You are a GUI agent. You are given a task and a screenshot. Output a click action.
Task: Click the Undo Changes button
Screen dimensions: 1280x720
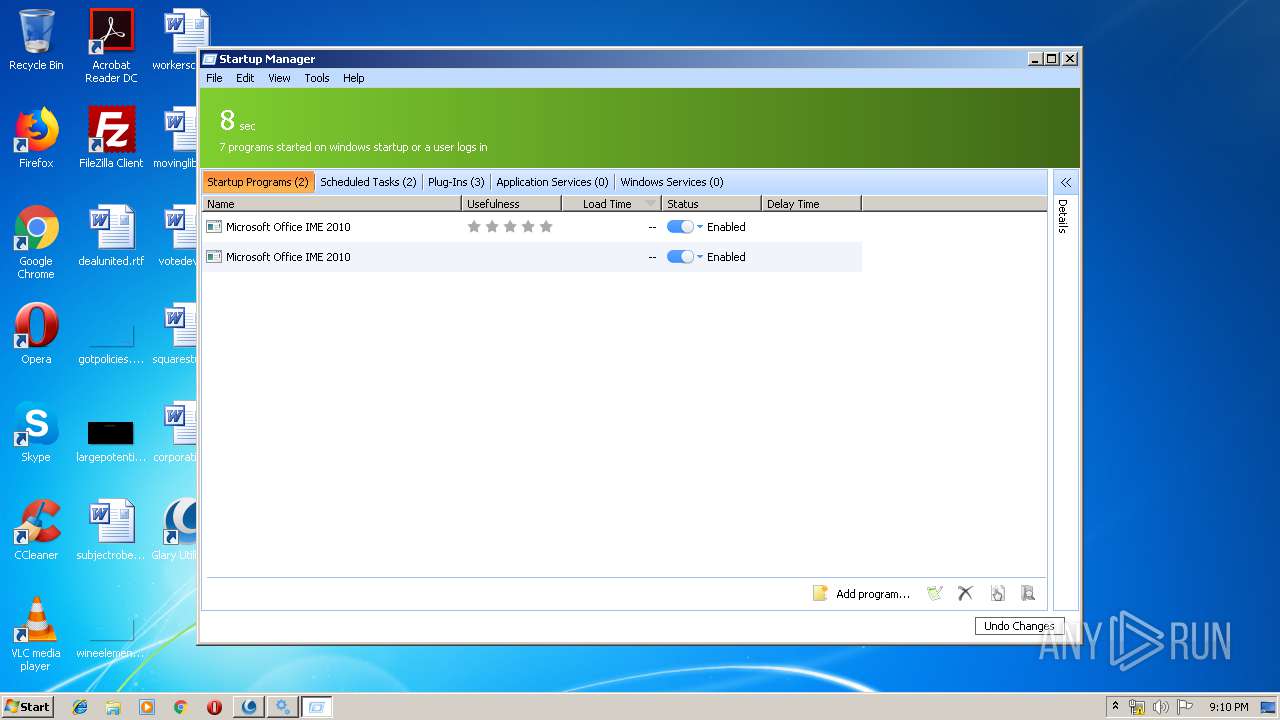pos(1019,626)
